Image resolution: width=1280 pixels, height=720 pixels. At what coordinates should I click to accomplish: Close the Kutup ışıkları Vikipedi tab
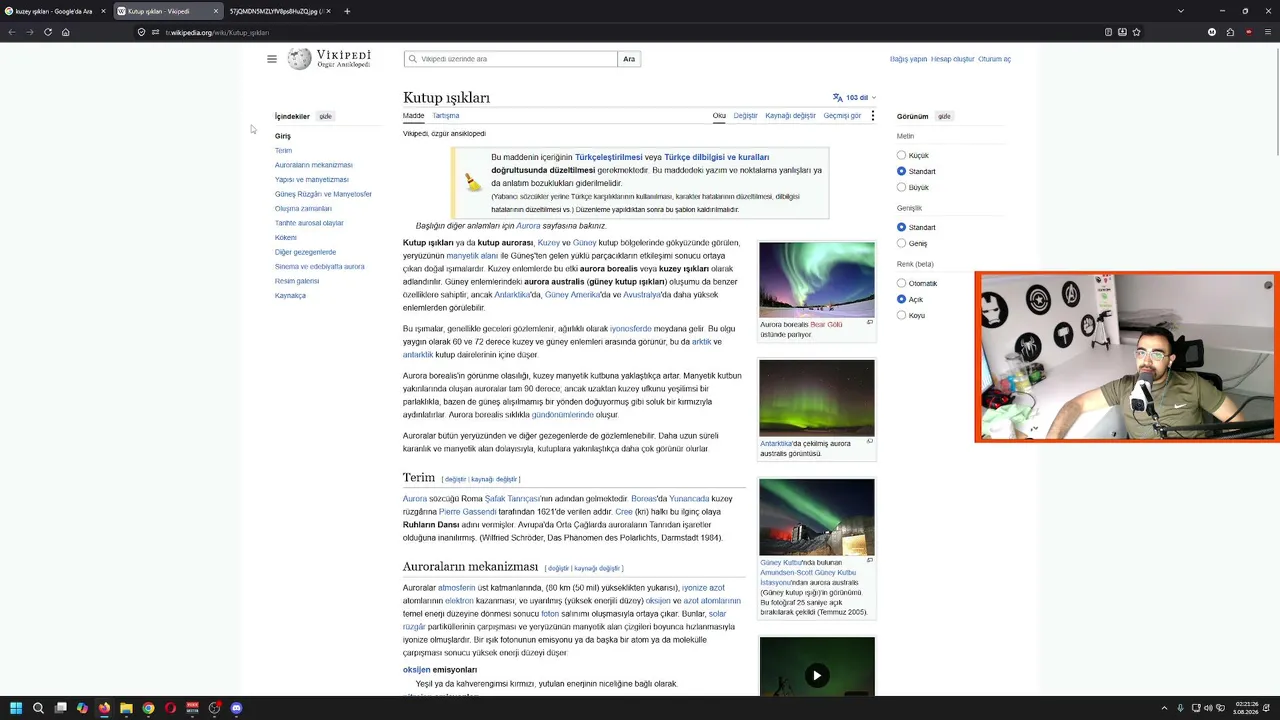[216, 11]
